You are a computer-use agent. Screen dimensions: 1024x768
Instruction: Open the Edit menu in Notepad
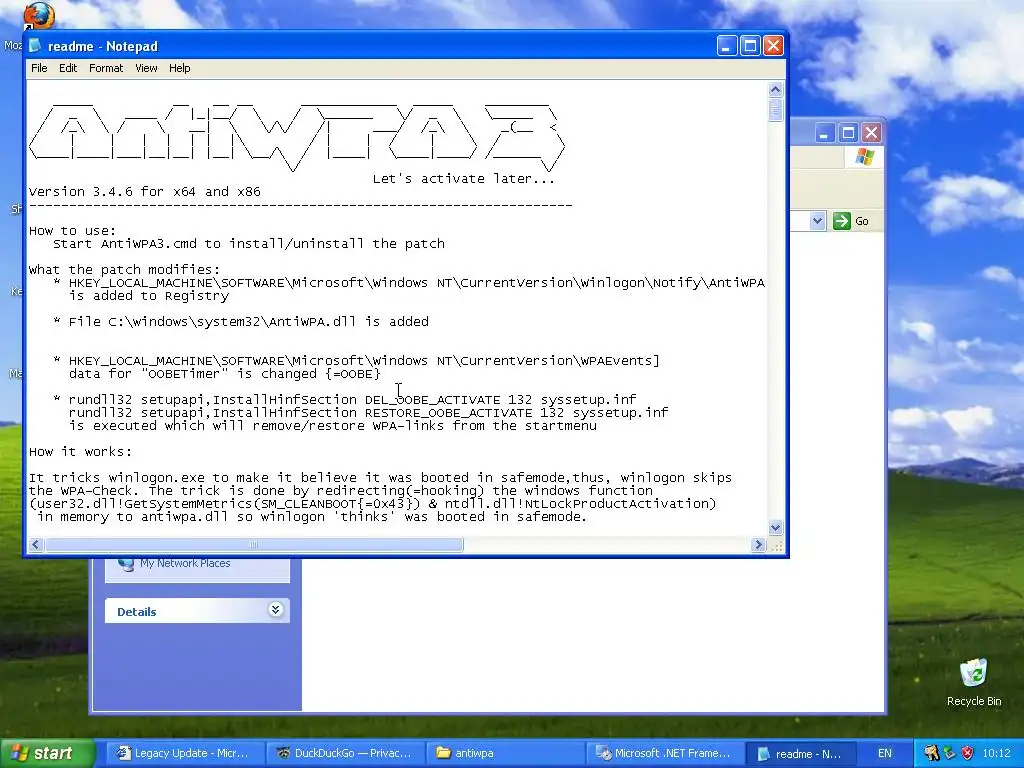(x=68, y=68)
